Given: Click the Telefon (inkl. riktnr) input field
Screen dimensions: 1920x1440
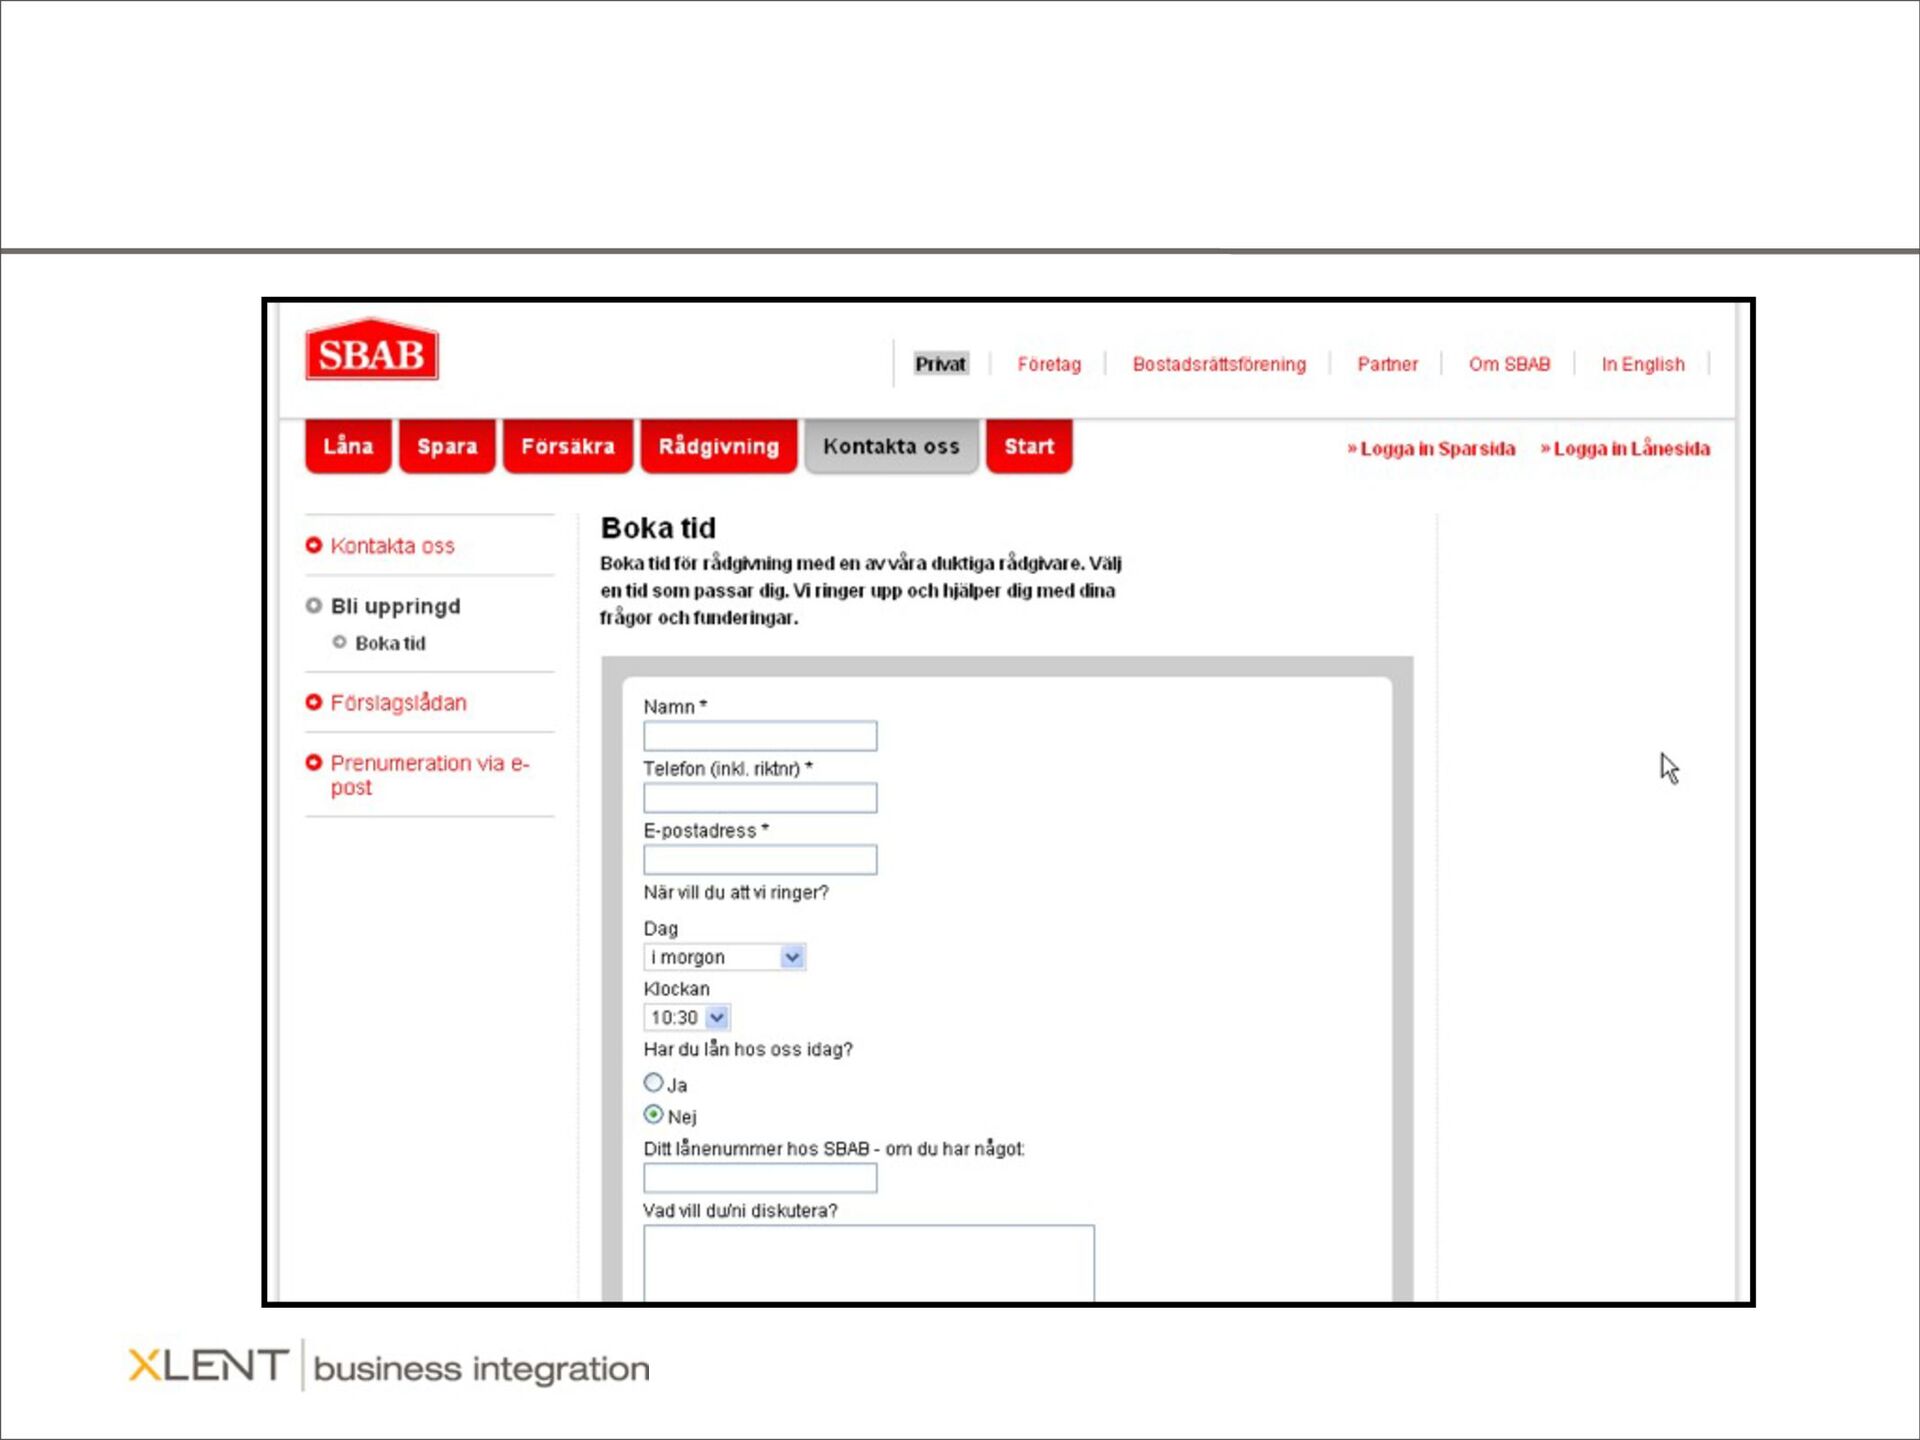Looking at the screenshot, I should tap(760, 798).
